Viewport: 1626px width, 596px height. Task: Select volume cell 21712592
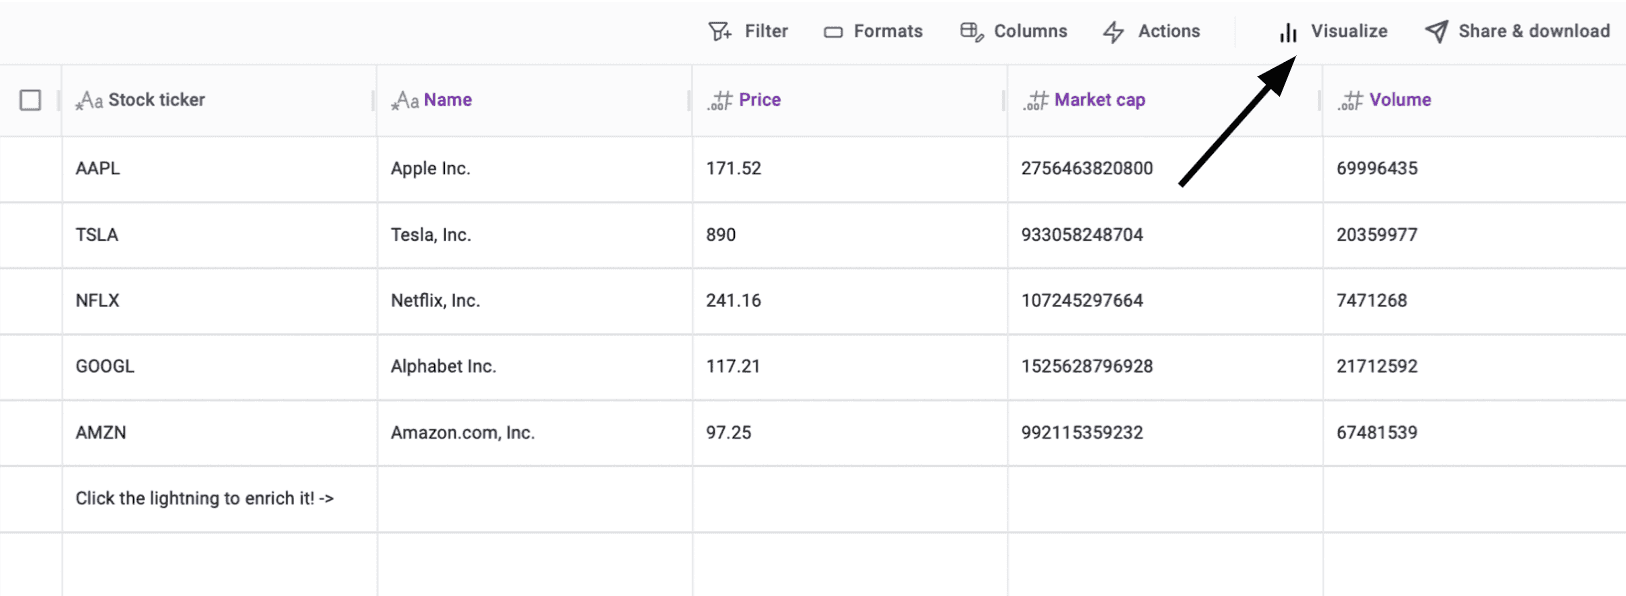pyautogui.click(x=1475, y=367)
